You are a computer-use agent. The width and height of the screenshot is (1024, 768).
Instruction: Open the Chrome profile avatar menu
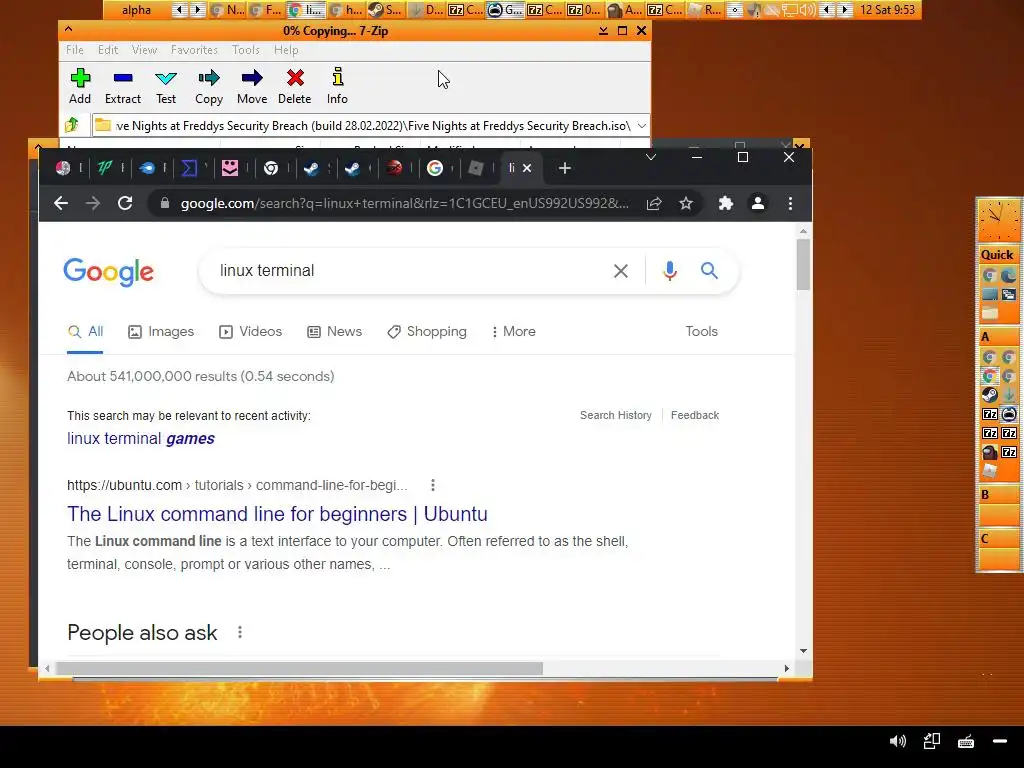coord(758,203)
